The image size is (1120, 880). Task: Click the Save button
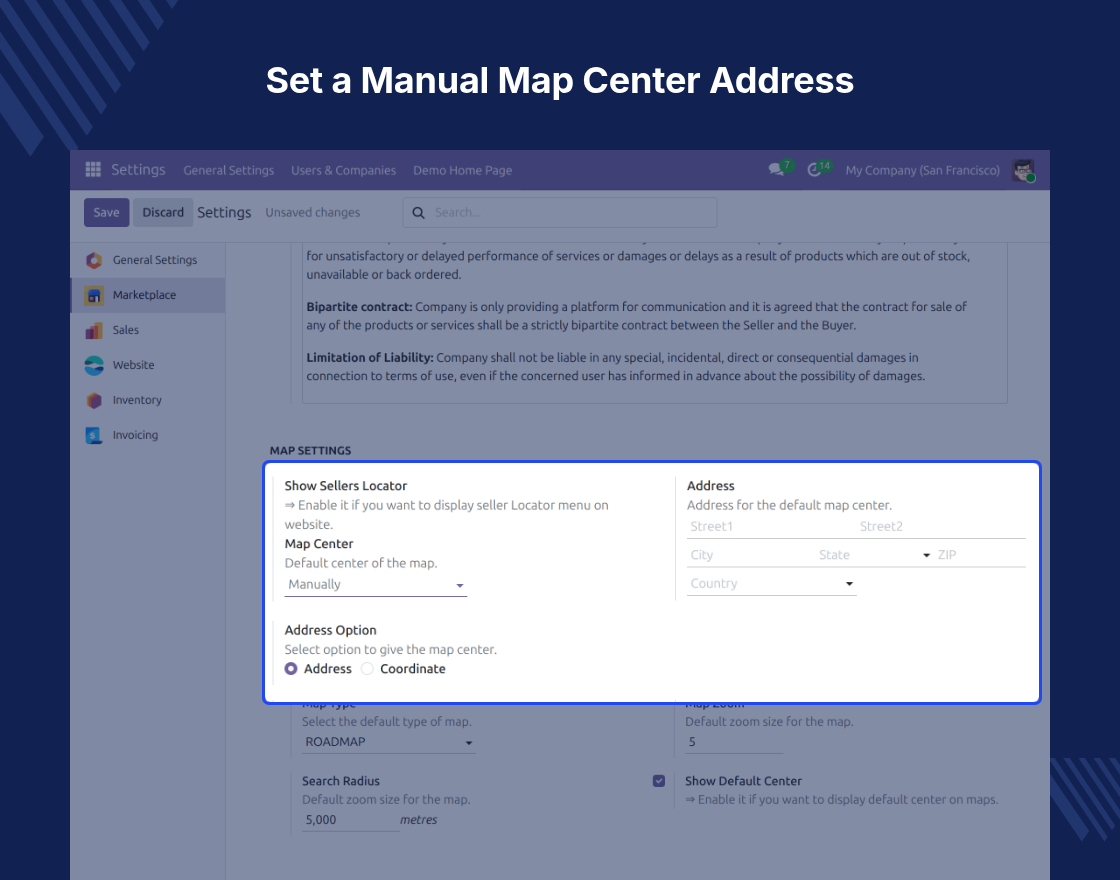[x=106, y=212]
